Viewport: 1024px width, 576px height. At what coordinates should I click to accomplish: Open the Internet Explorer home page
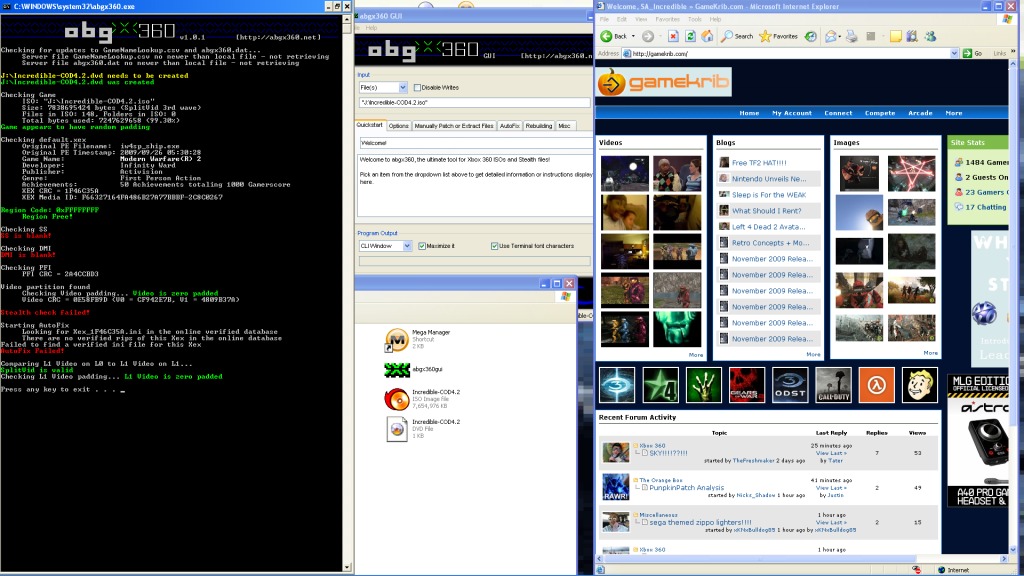point(707,37)
